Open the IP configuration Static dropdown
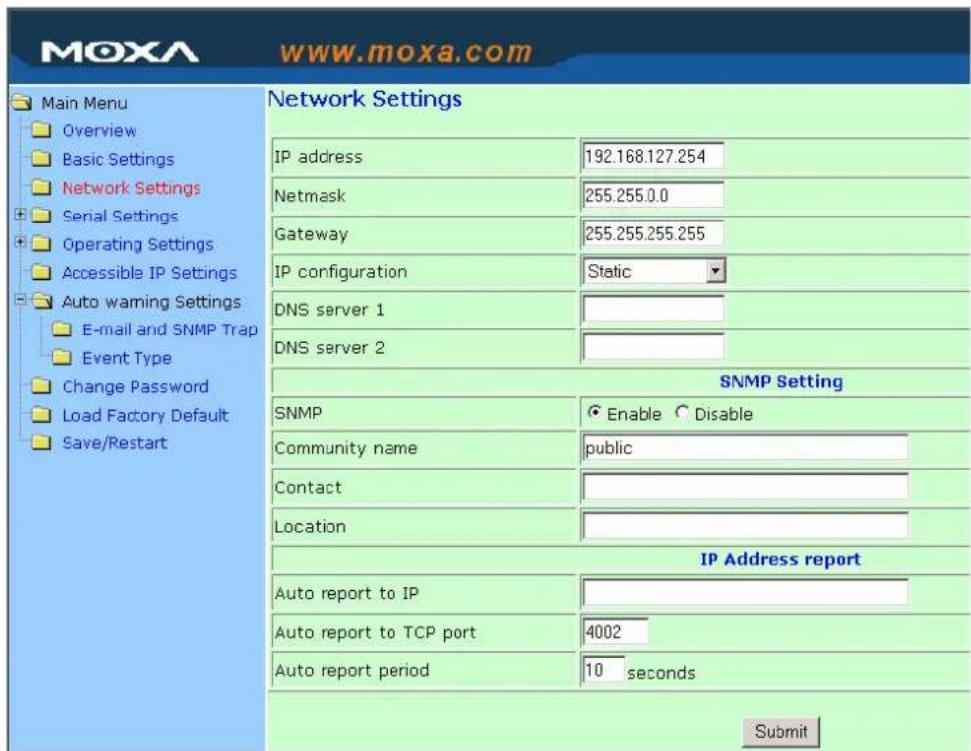 coord(653,271)
